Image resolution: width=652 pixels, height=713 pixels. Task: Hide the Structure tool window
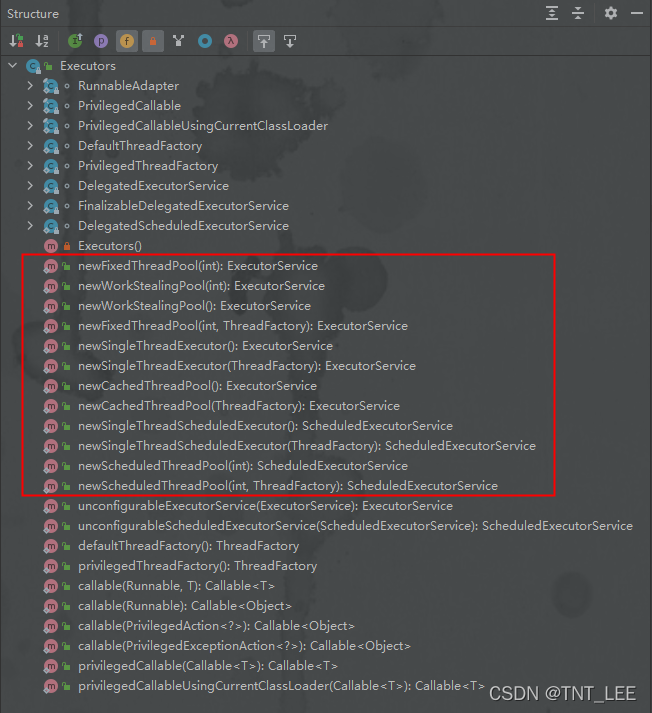(637, 13)
